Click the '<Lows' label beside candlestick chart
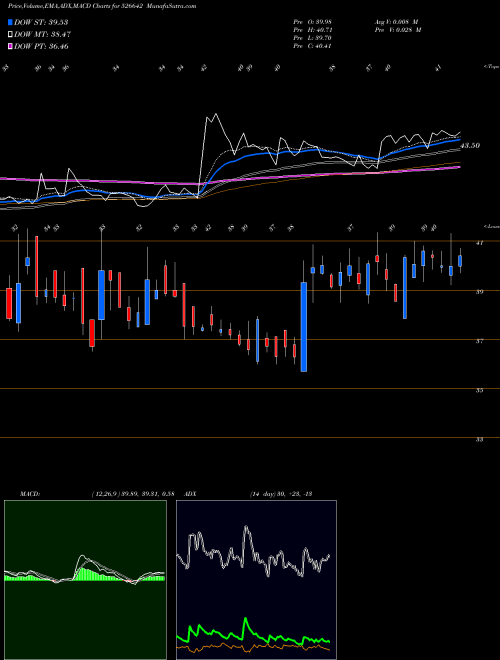 [x=491, y=226]
